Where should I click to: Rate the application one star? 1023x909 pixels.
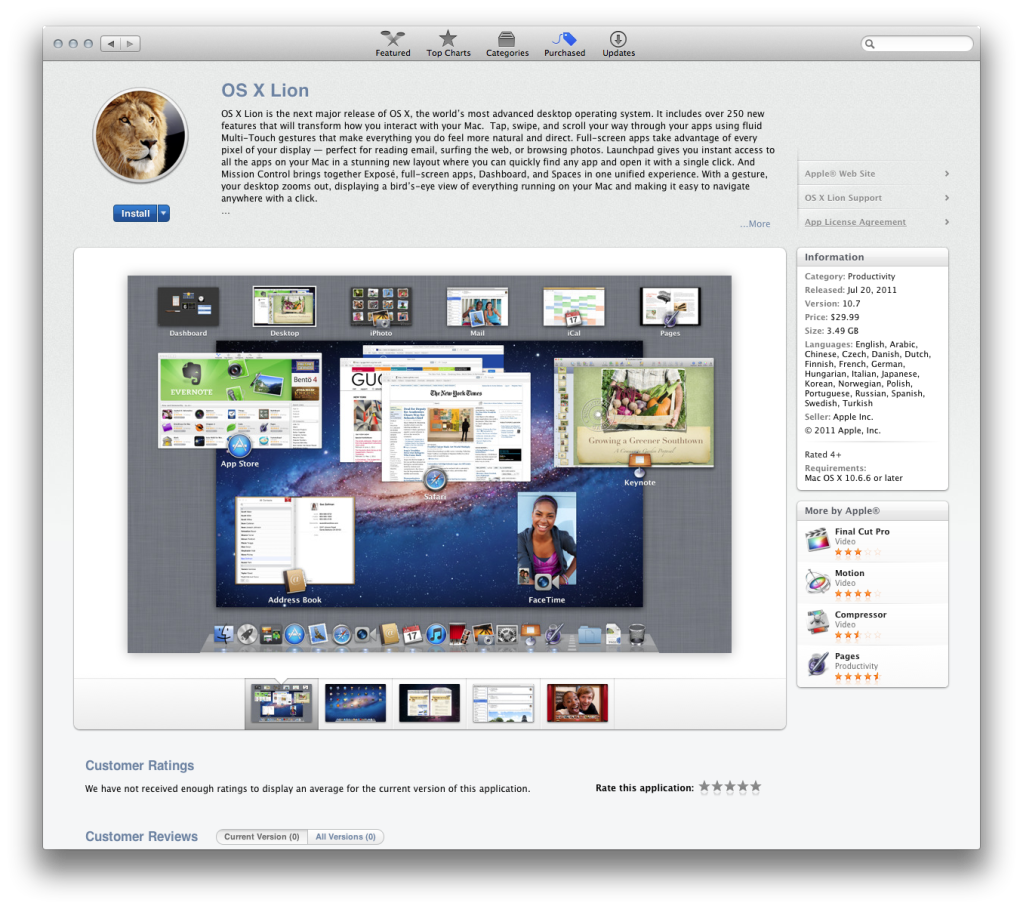tap(704, 787)
